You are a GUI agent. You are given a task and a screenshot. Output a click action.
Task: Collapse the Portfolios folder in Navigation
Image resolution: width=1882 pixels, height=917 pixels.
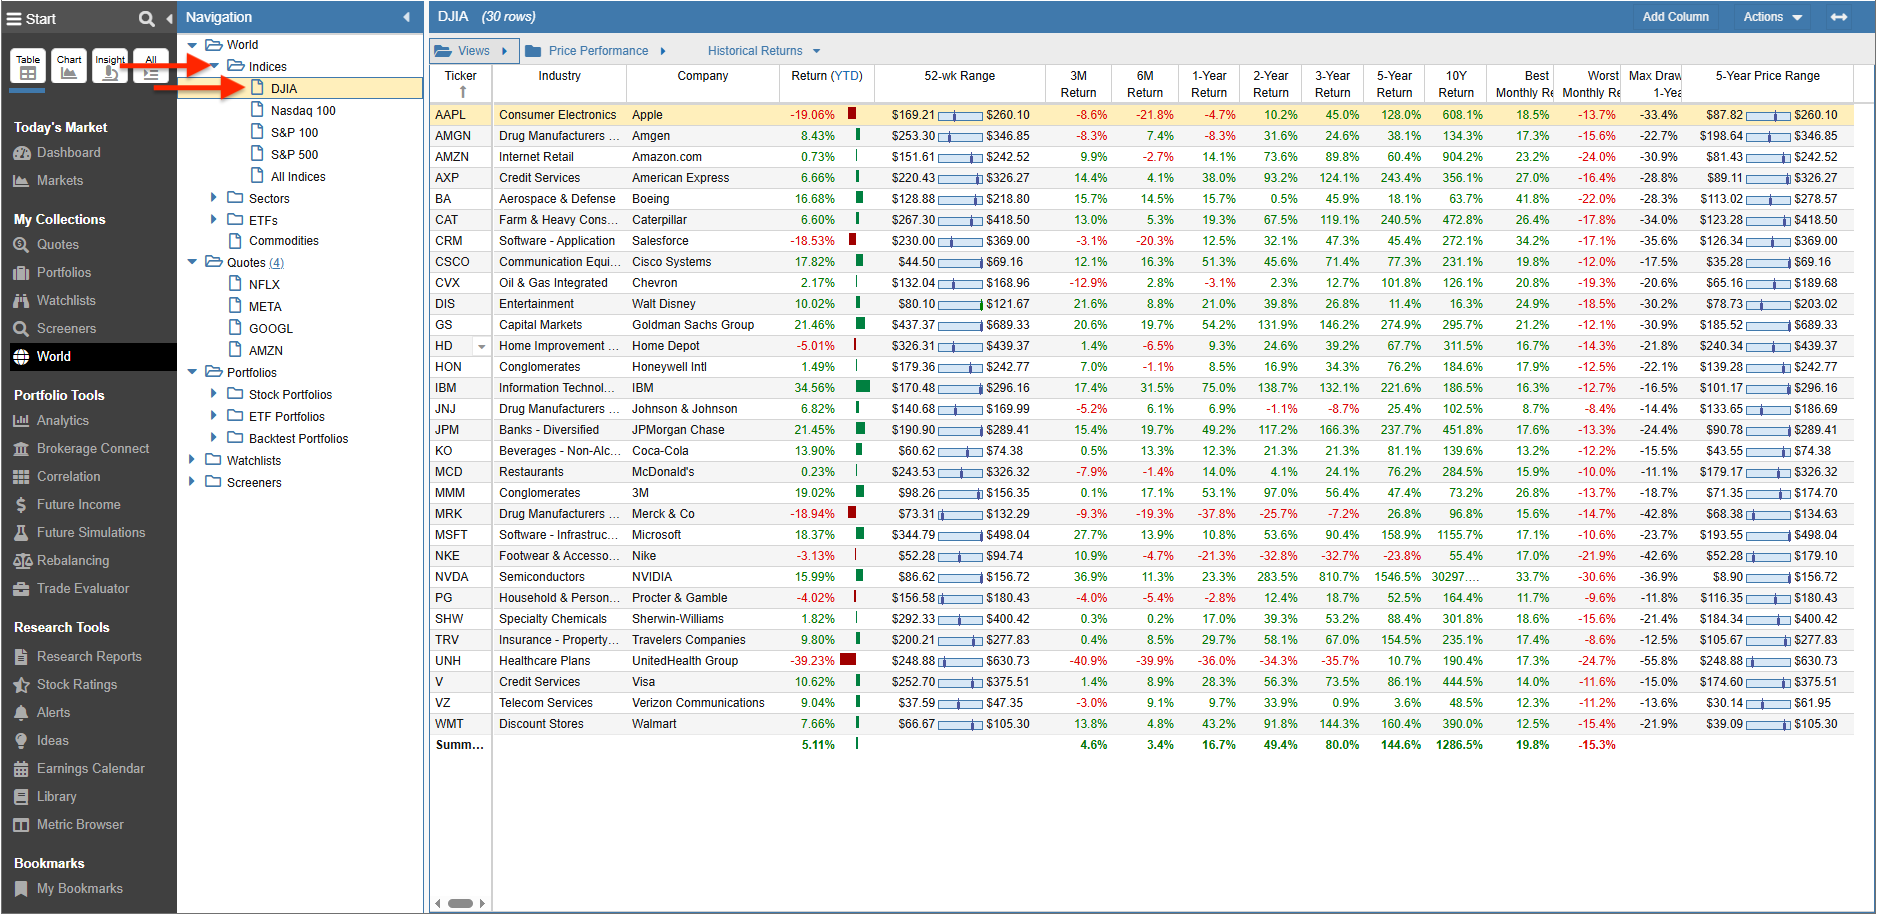coord(192,372)
